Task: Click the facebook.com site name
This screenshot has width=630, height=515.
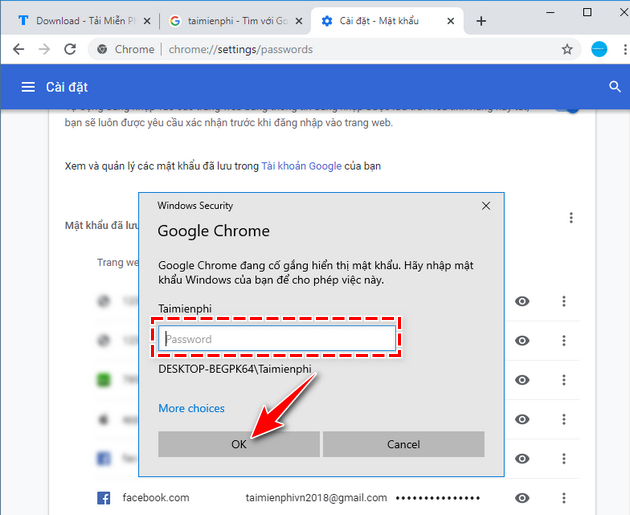Action: 156,498
